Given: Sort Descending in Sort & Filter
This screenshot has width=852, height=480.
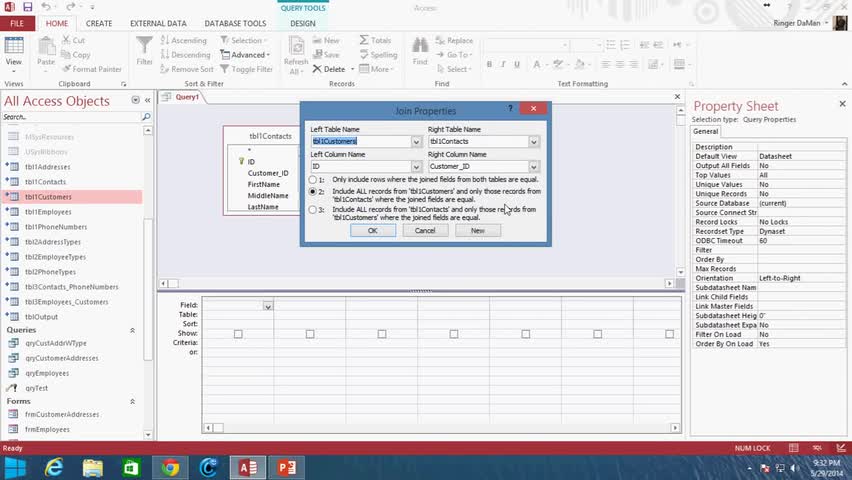Looking at the screenshot, I should tap(185, 55).
